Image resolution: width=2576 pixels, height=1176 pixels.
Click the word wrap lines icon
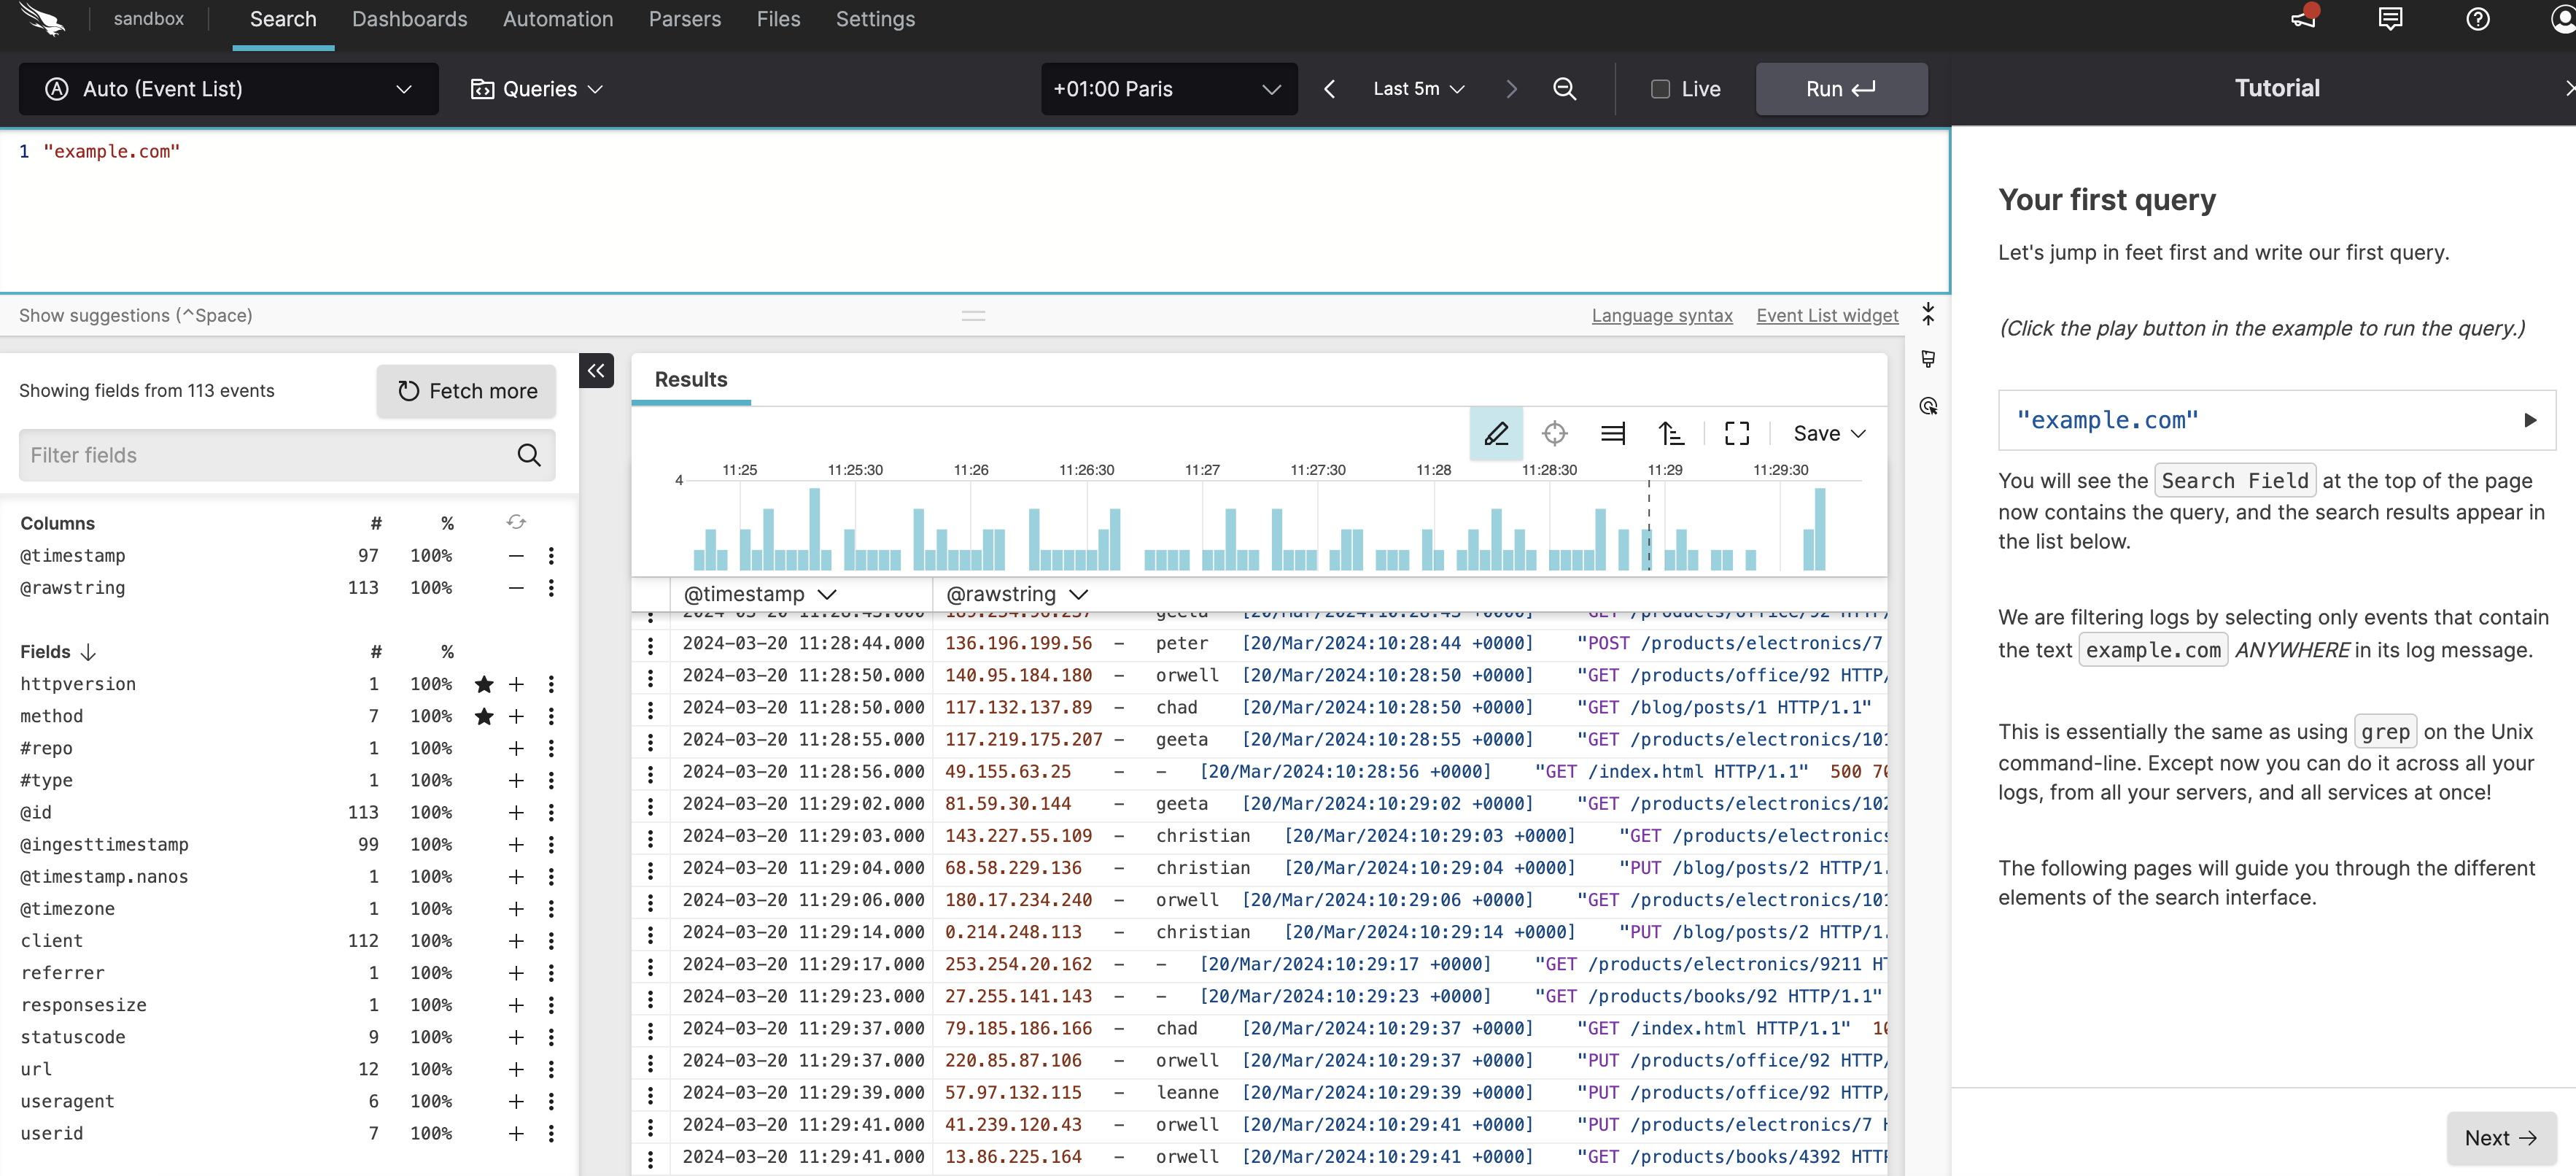coord(1612,434)
